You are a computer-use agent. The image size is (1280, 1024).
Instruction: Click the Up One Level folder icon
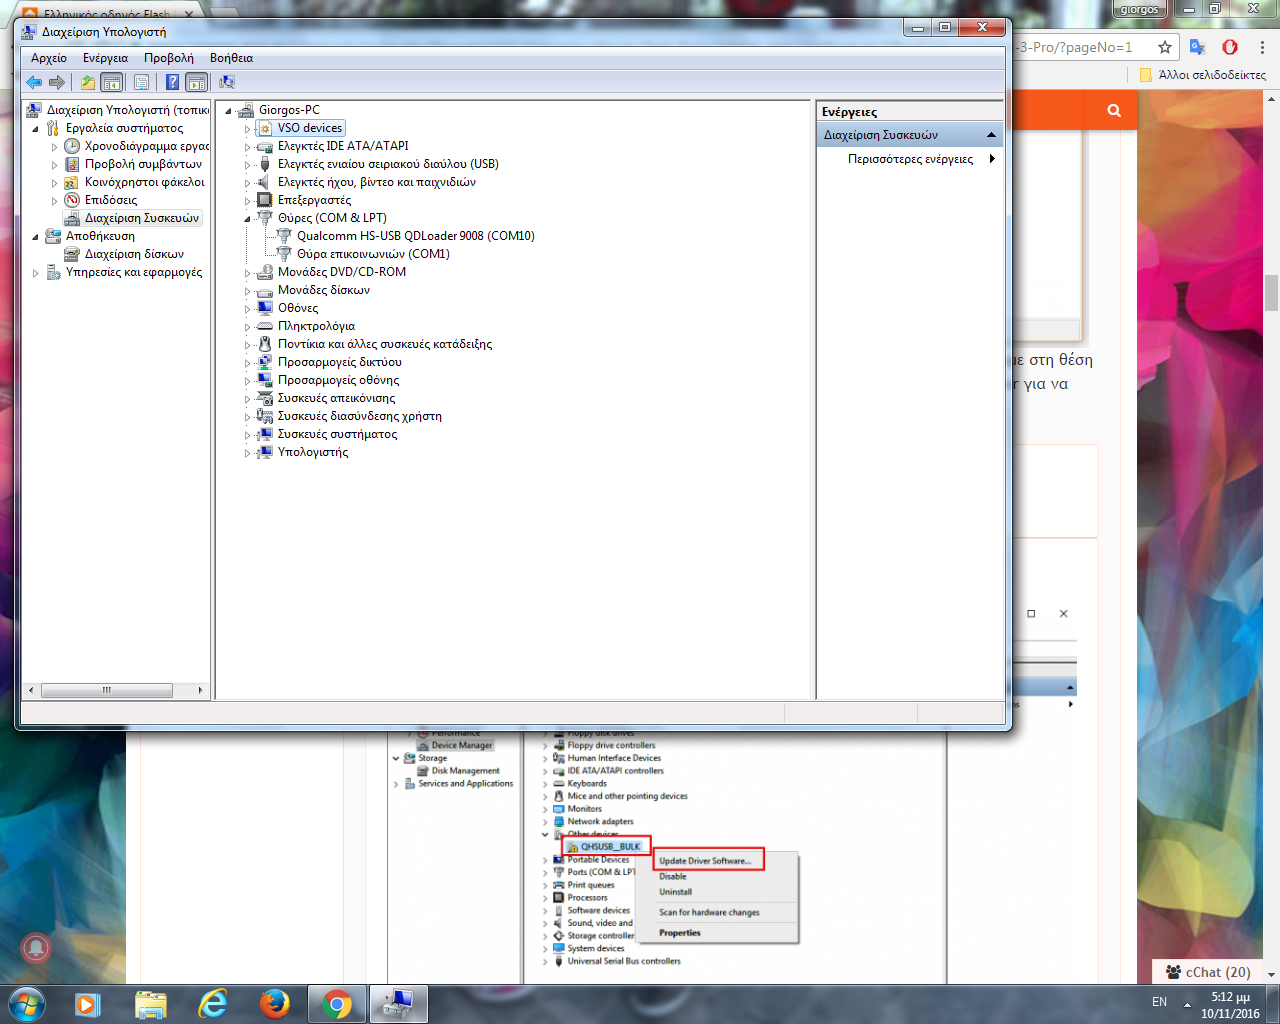[88, 82]
